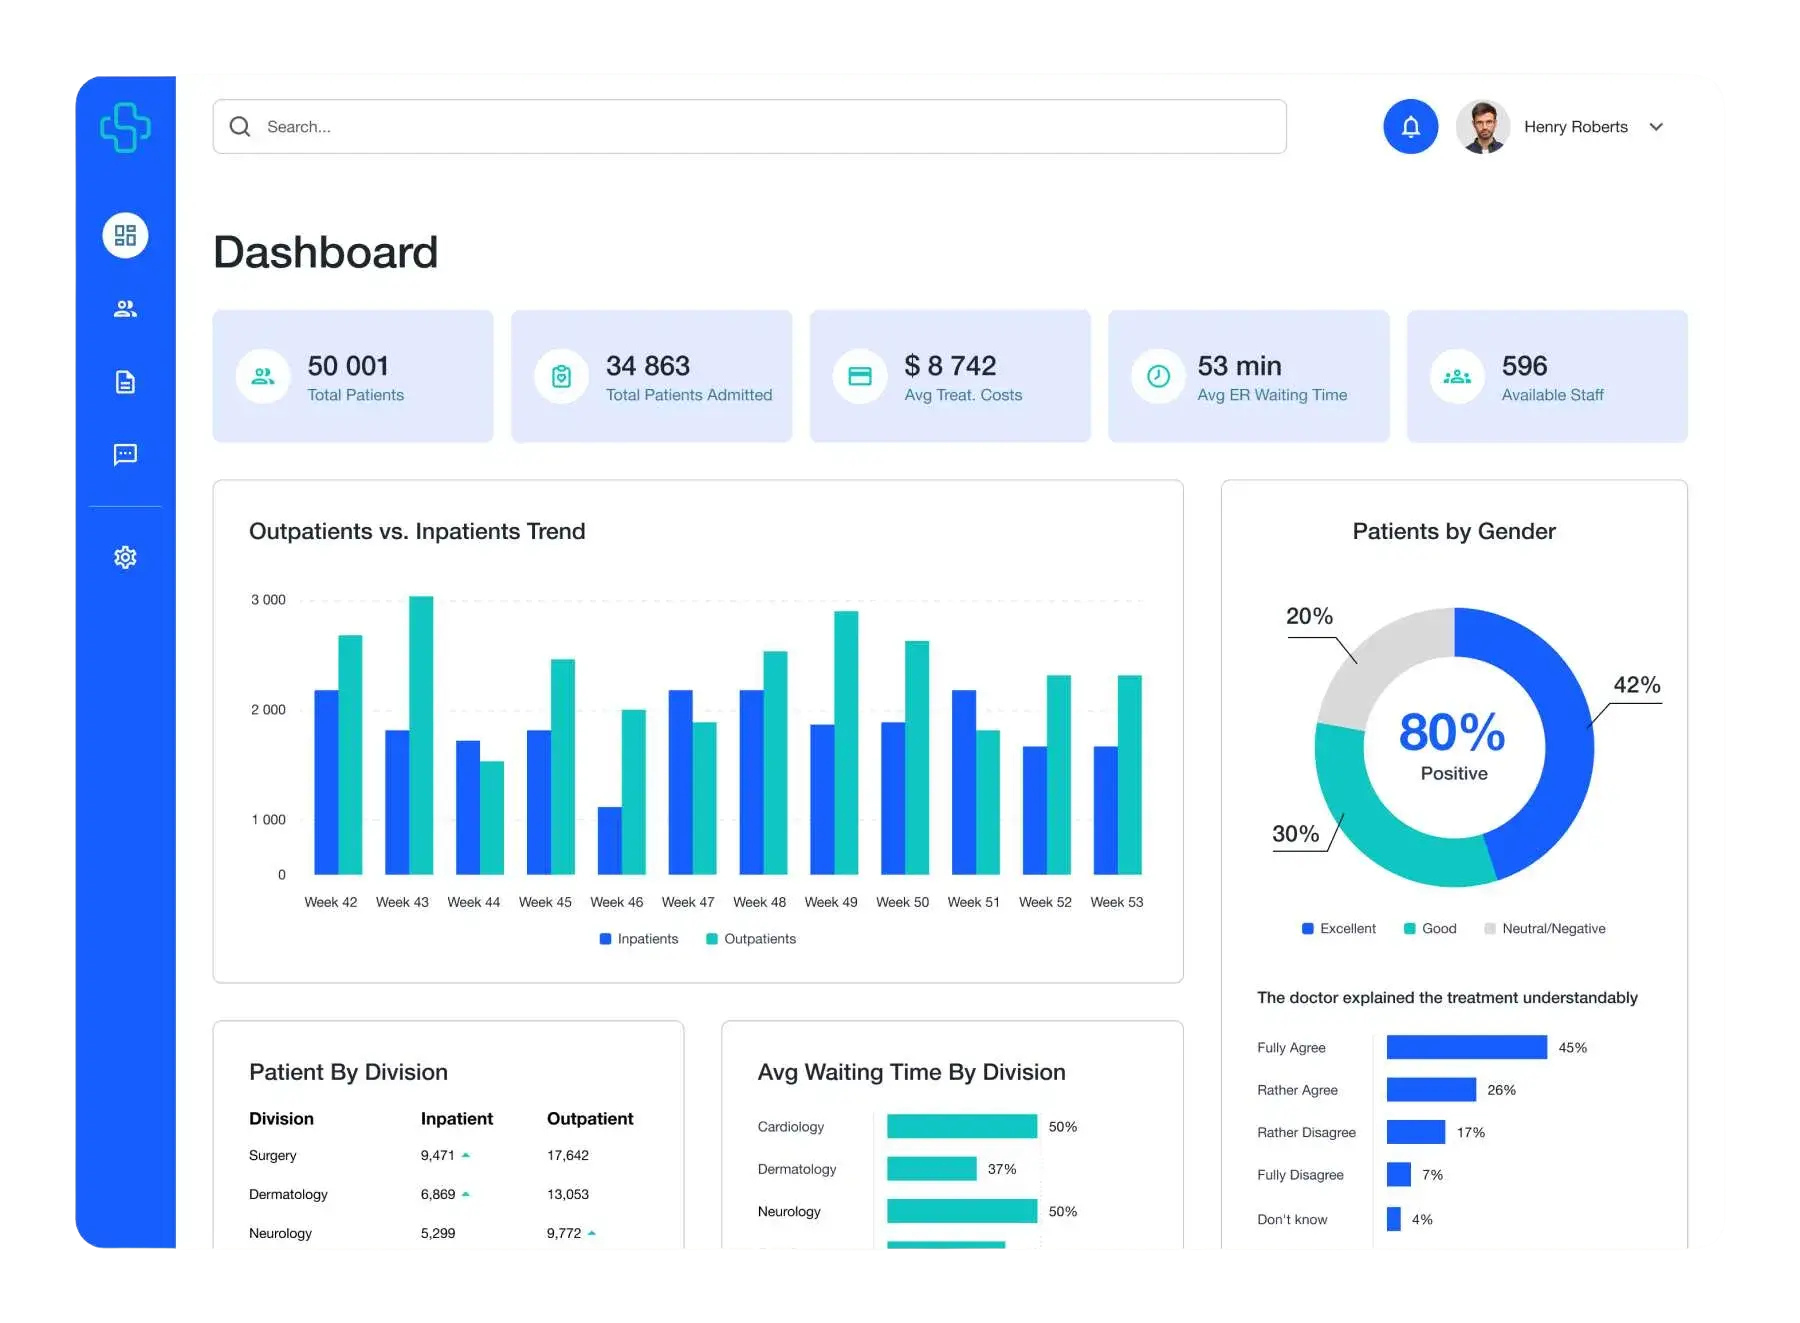This screenshot has width=1800, height=1323.
Task: Open notifications bell button
Action: click(x=1410, y=127)
